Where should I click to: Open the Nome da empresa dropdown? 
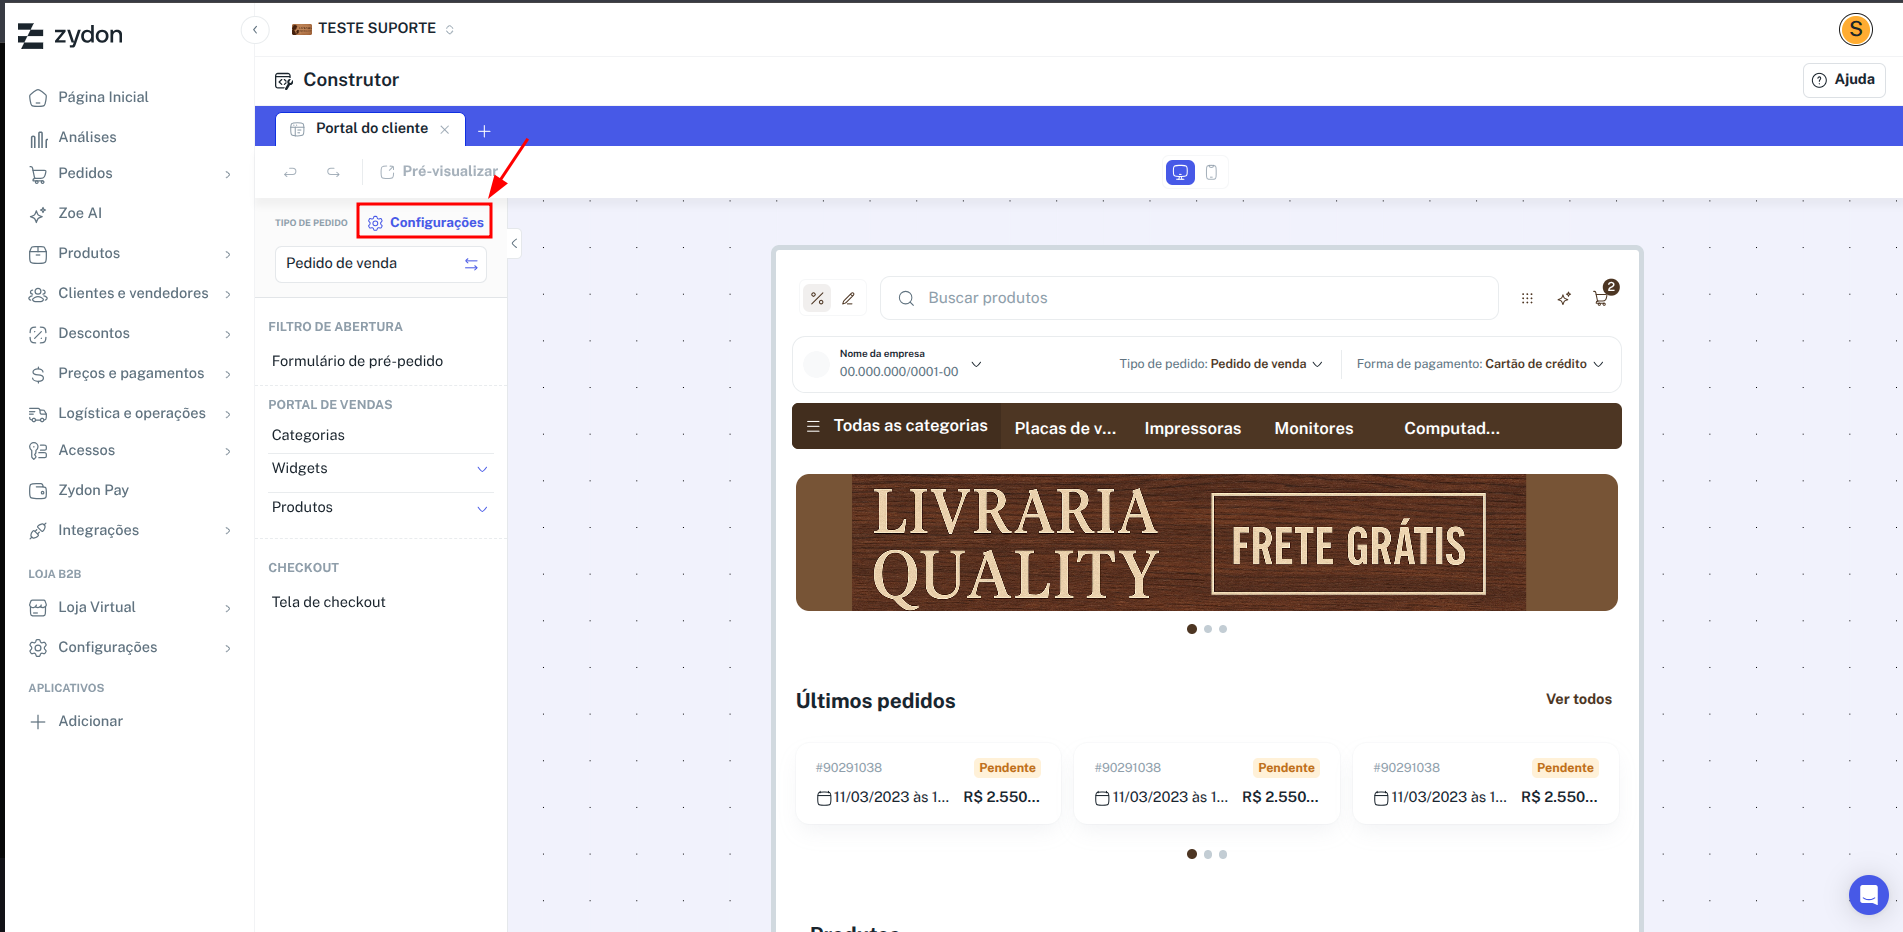[895, 364]
